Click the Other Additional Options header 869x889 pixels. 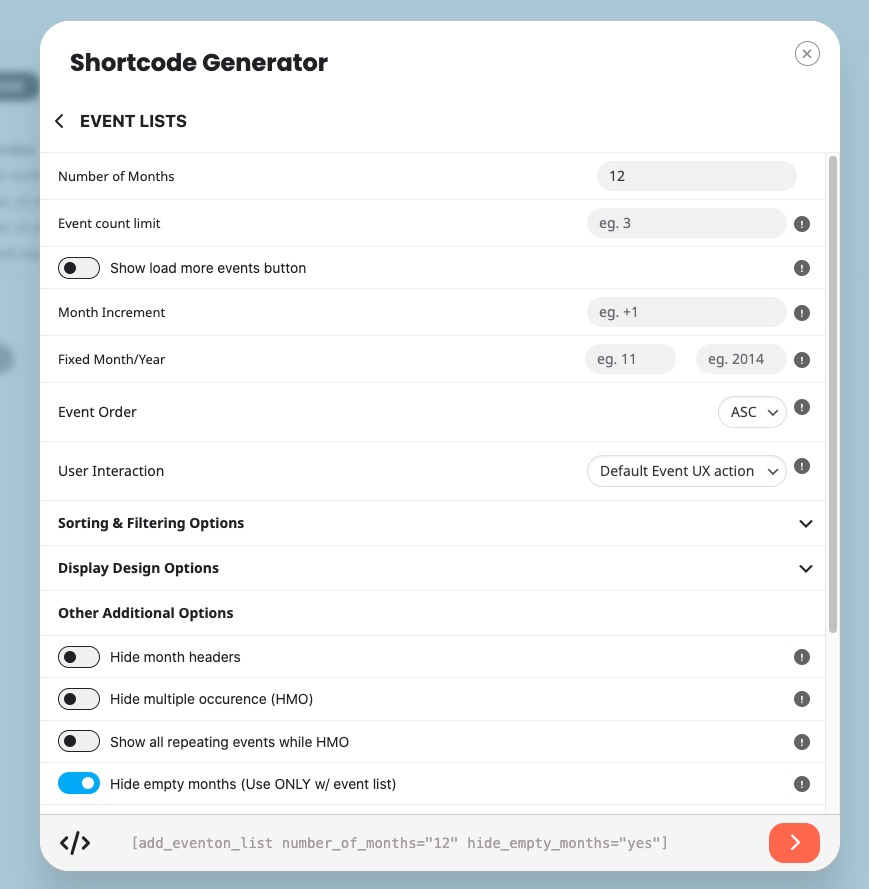tap(146, 613)
